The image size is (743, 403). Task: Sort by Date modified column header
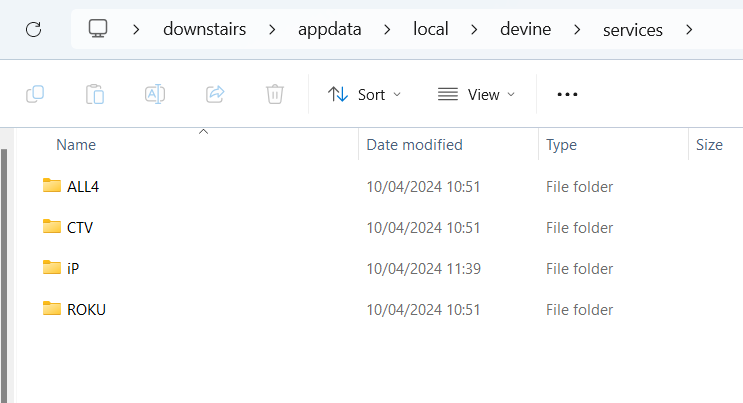[x=414, y=145]
